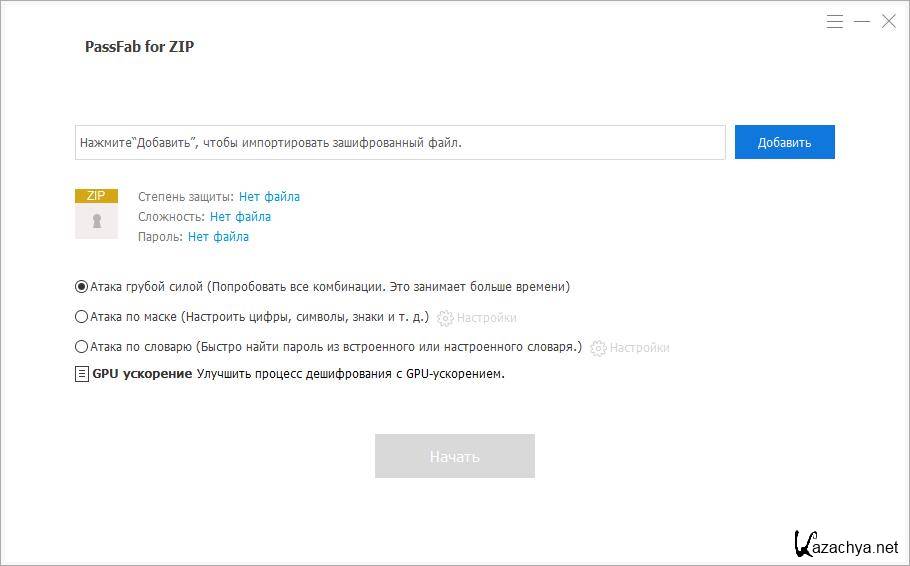
Task: Click the ZIP lock file icon
Action: (x=96, y=213)
